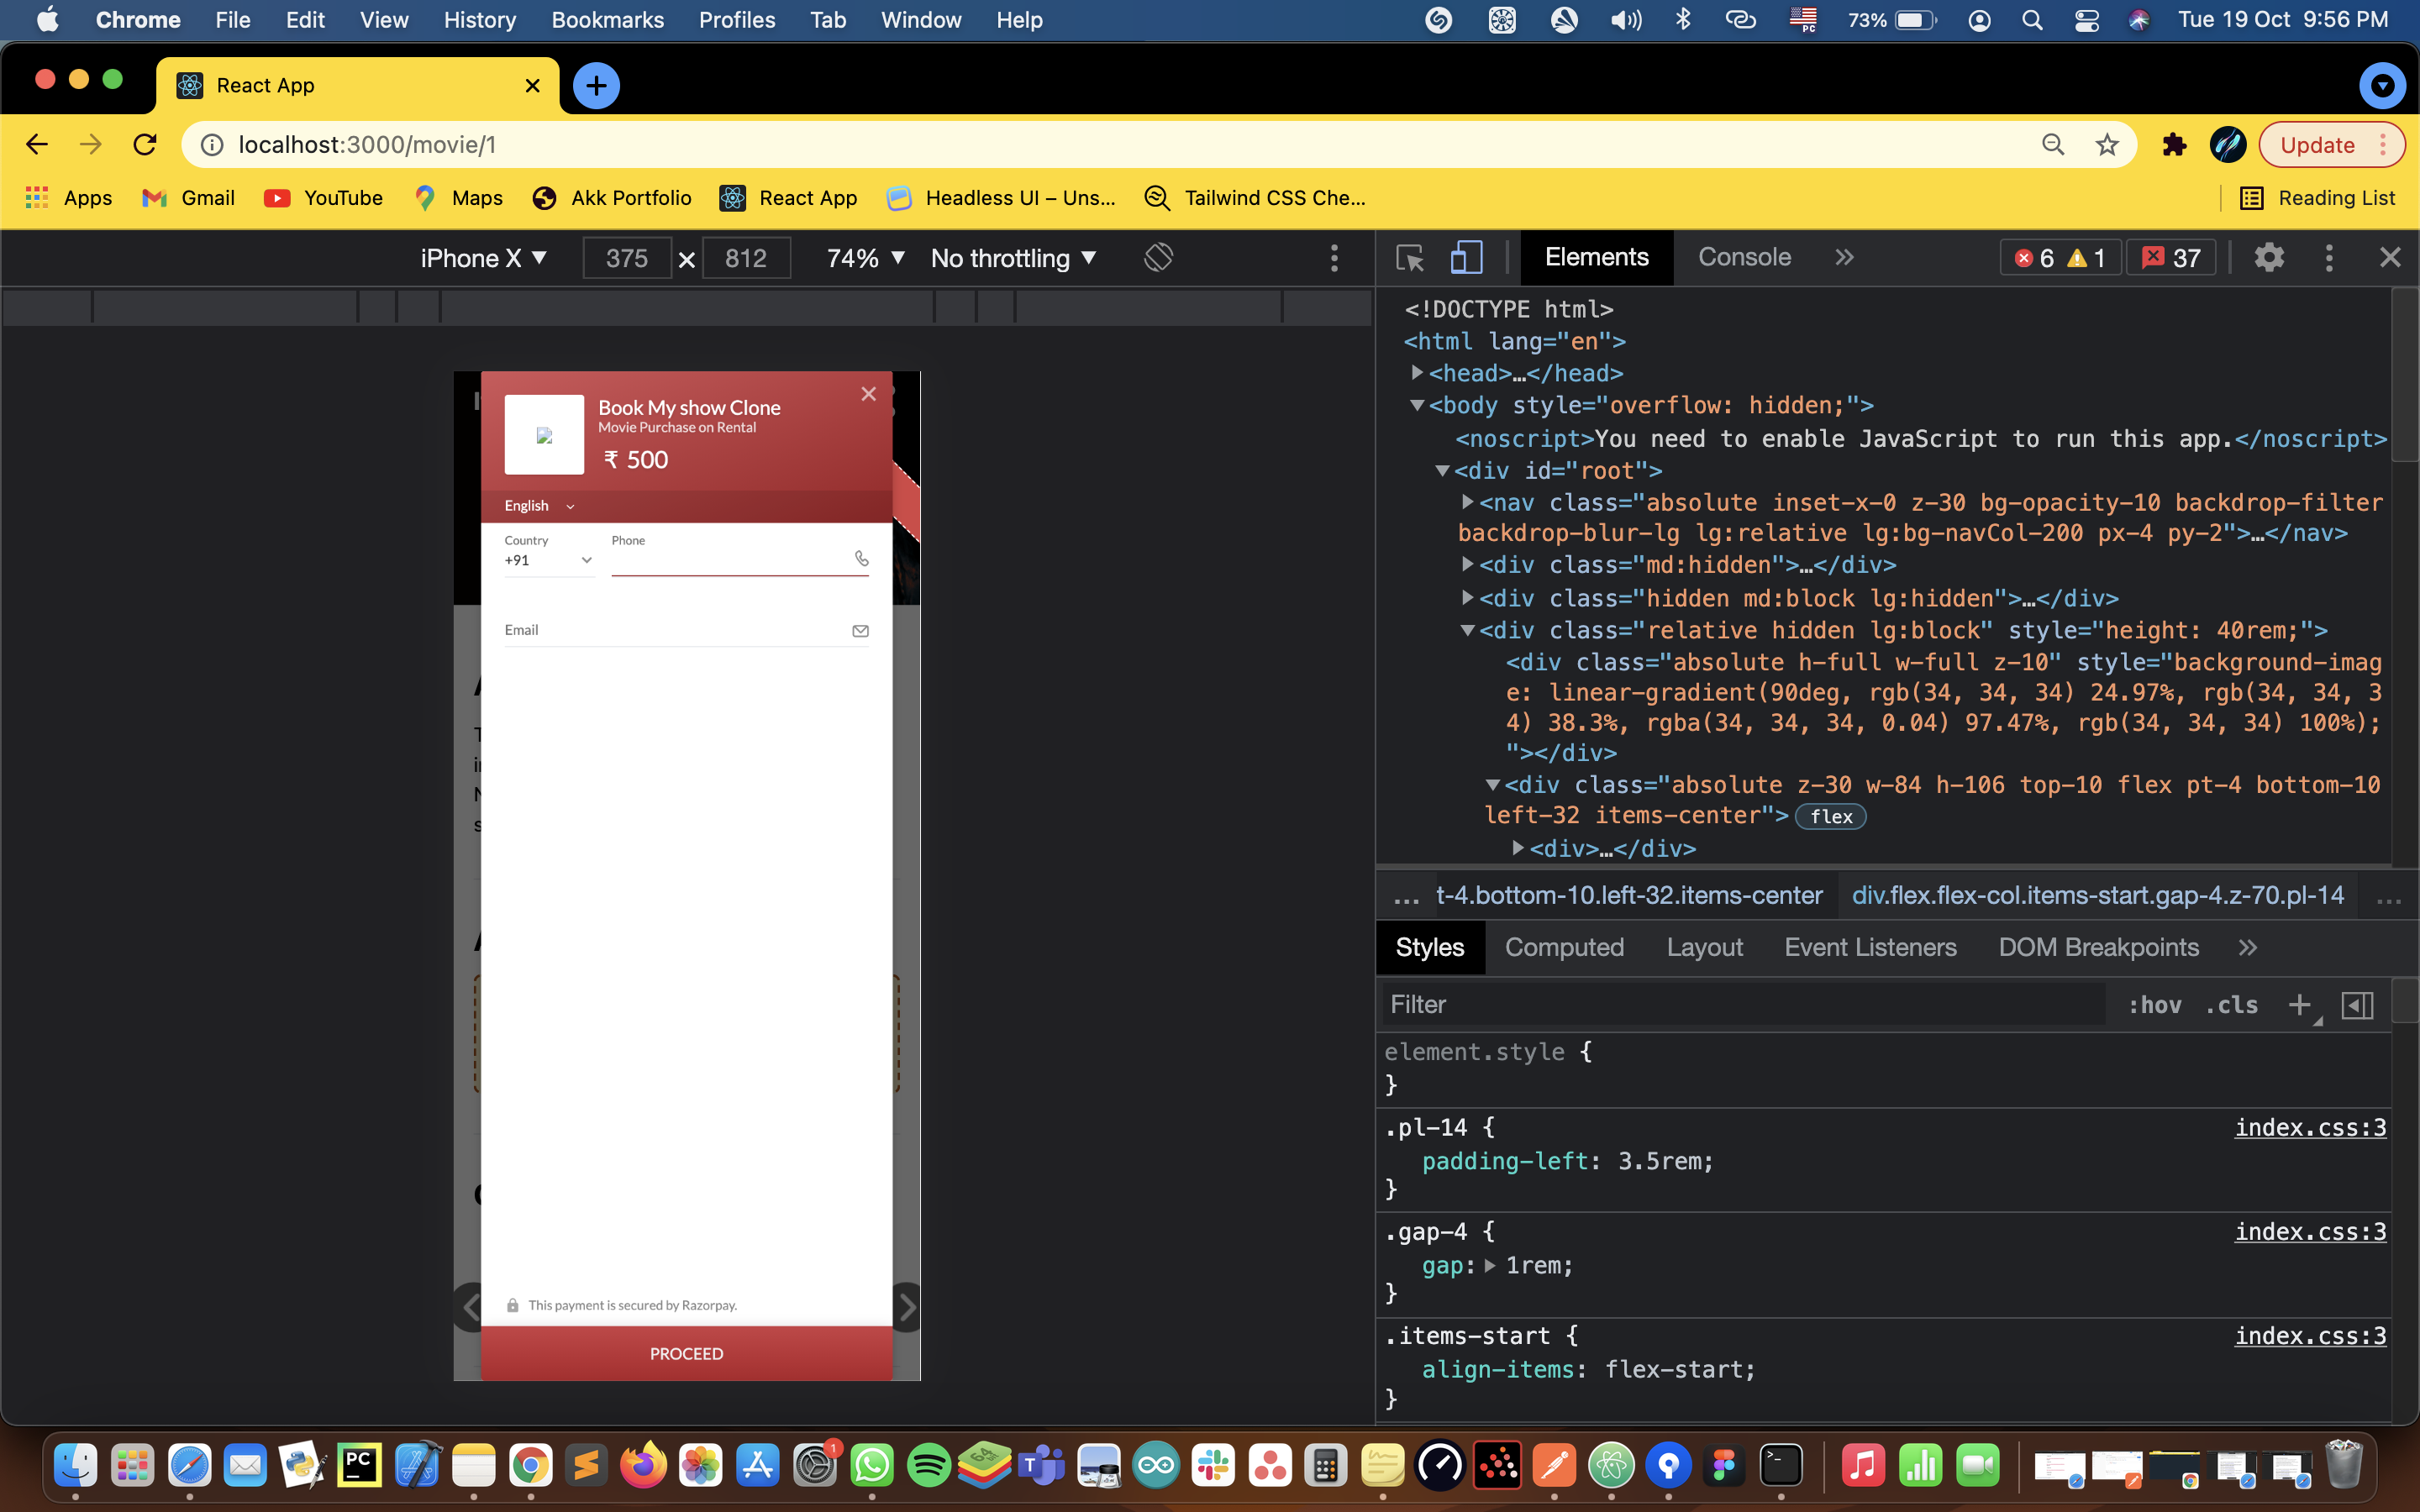Toggle the device toolbar icon

click(1466, 257)
